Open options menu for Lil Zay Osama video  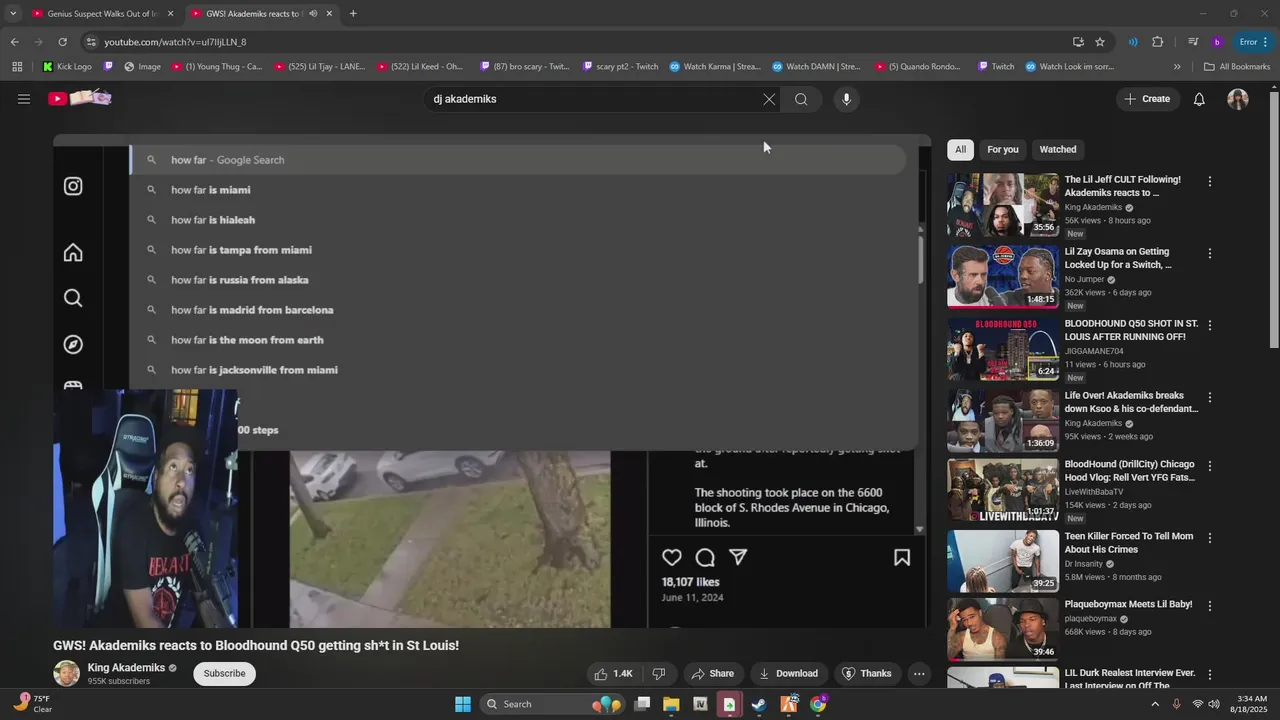click(1210, 254)
